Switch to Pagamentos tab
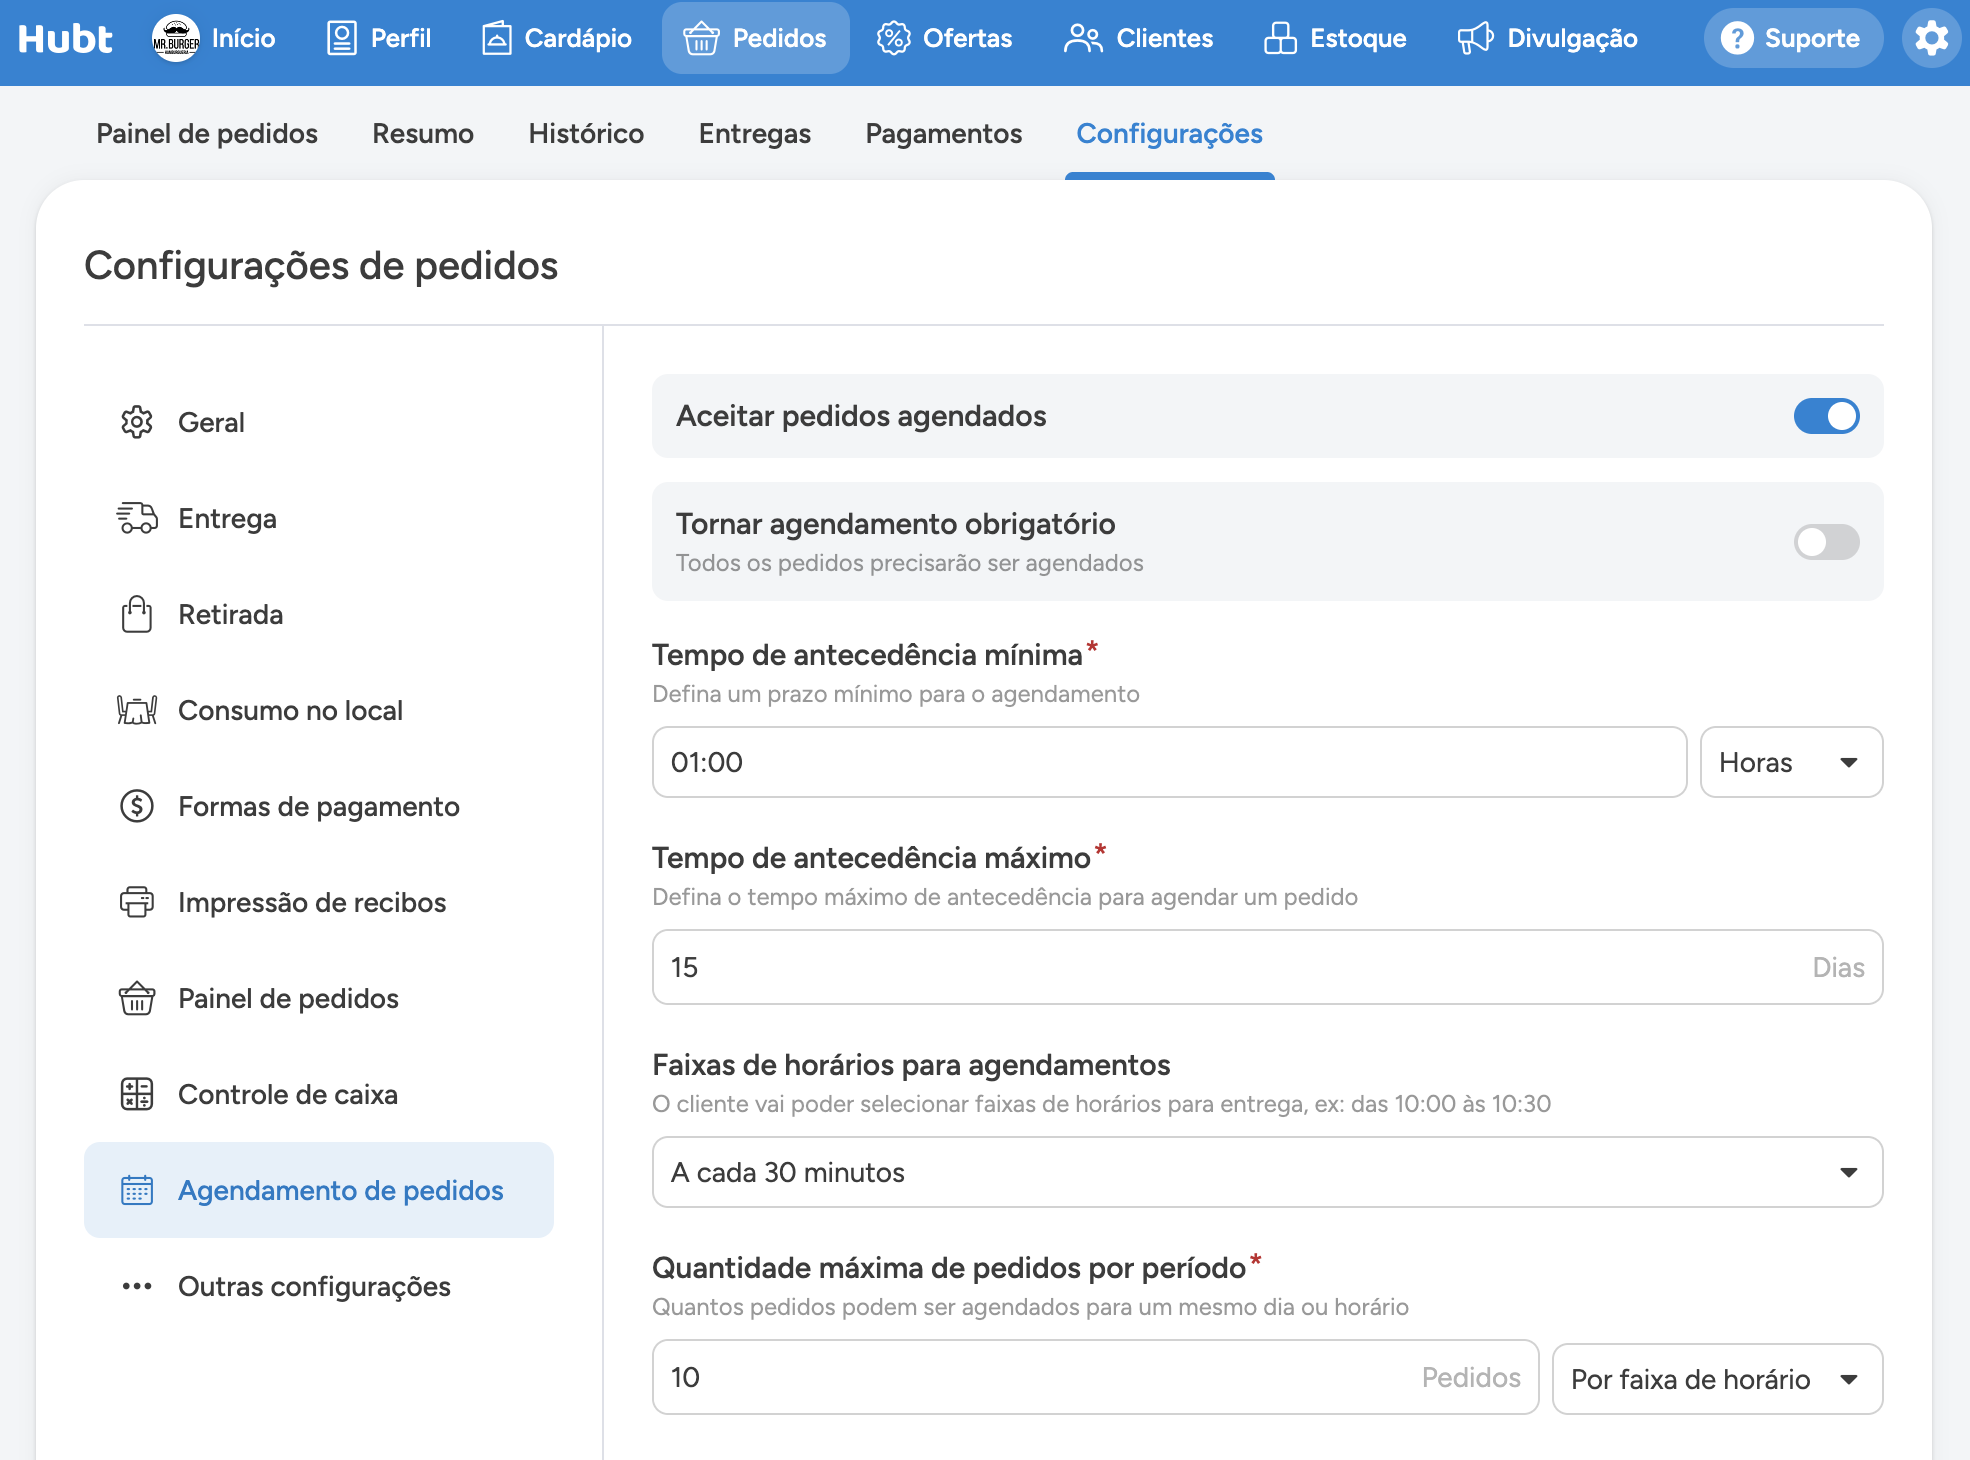This screenshot has height=1460, width=1970. click(x=944, y=134)
